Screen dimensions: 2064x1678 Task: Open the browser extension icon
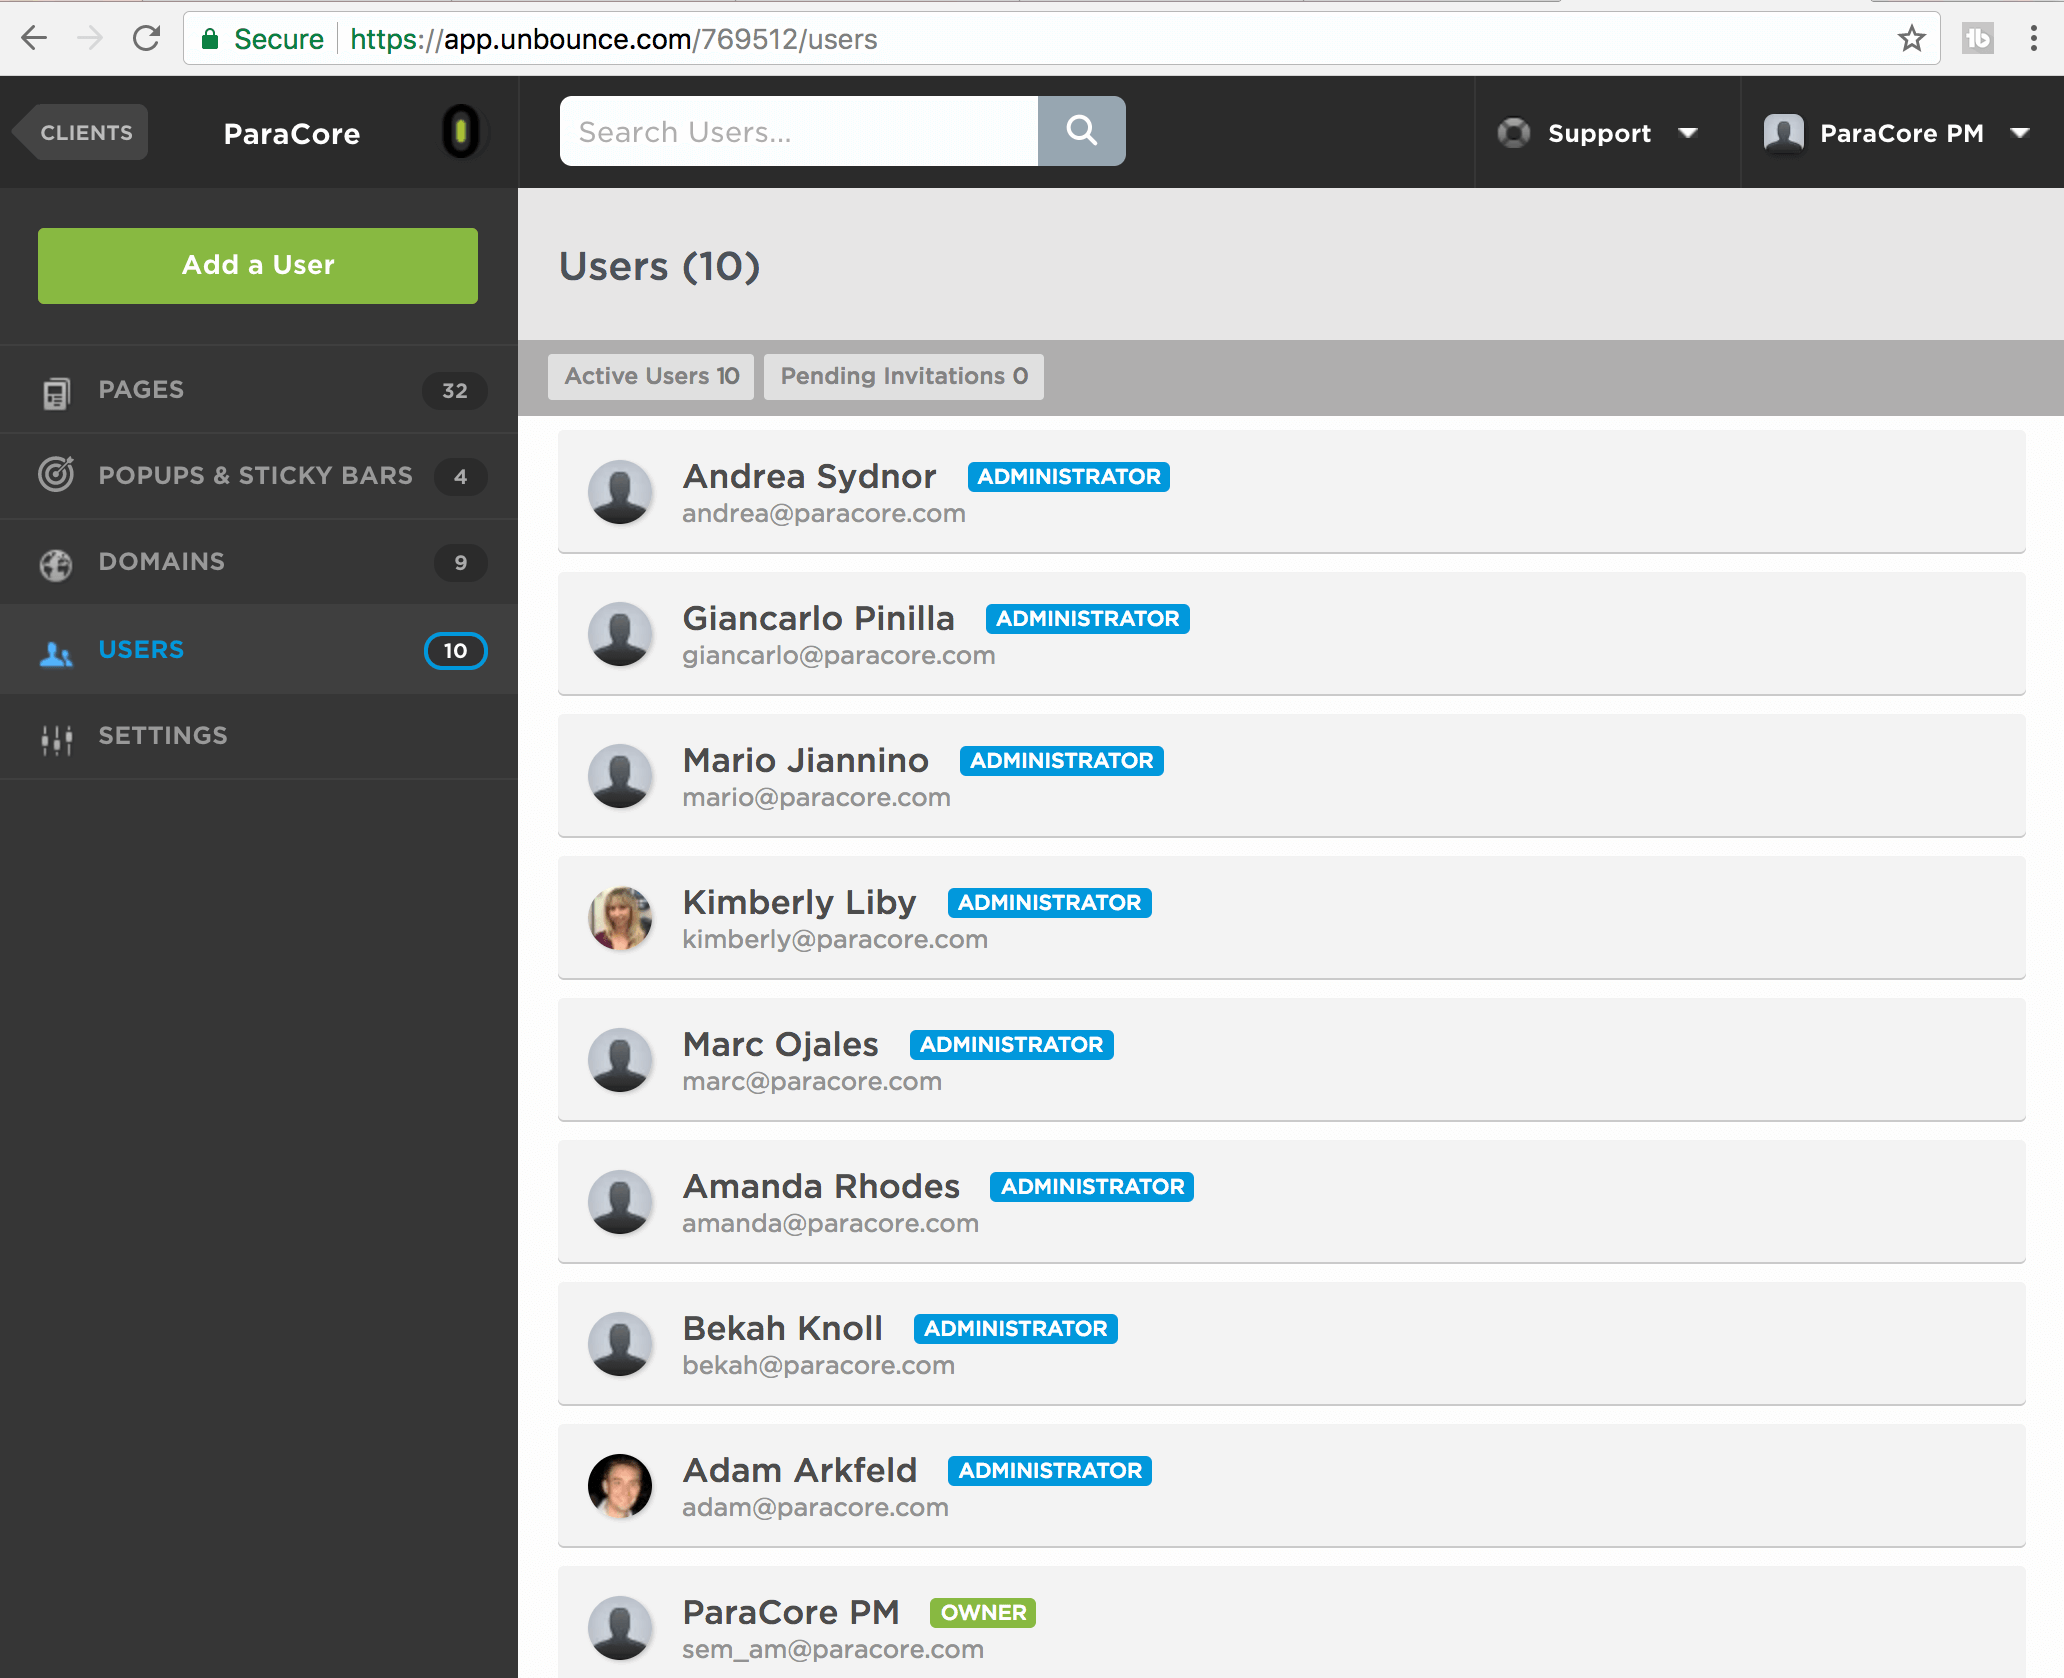pyautogui.click(x=1977, y=39)
